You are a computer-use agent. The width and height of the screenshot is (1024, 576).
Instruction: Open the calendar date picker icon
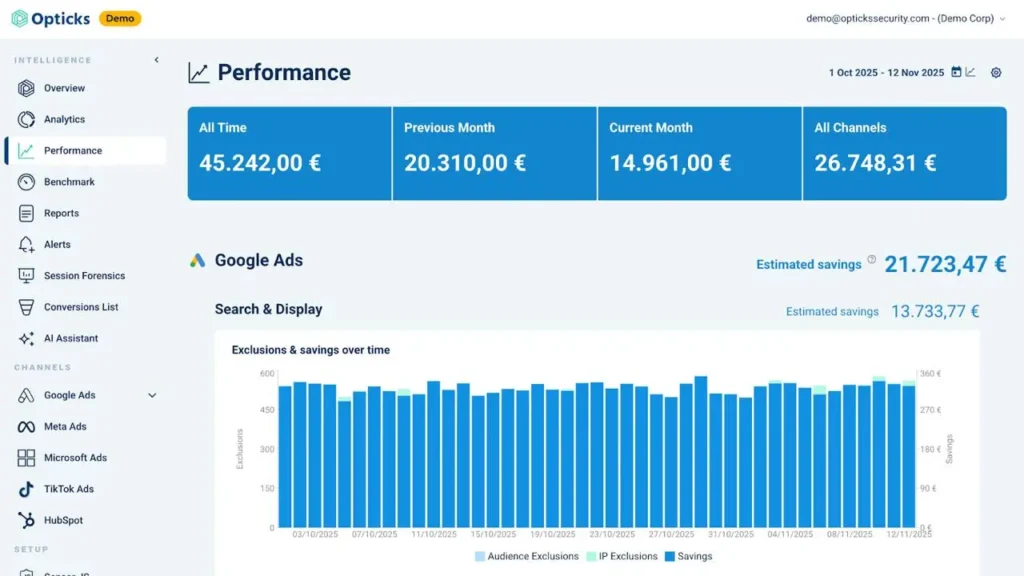[956, 72]
